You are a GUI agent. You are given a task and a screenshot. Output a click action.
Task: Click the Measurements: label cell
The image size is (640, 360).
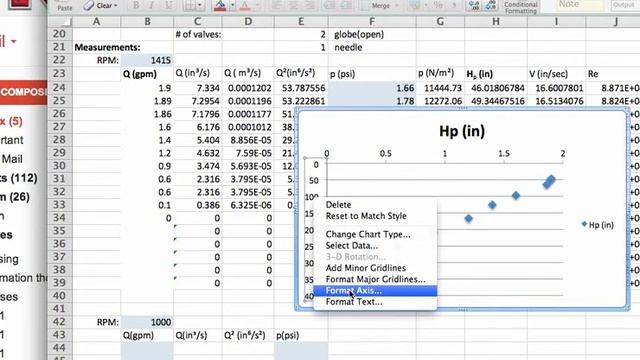coord(107,47)
